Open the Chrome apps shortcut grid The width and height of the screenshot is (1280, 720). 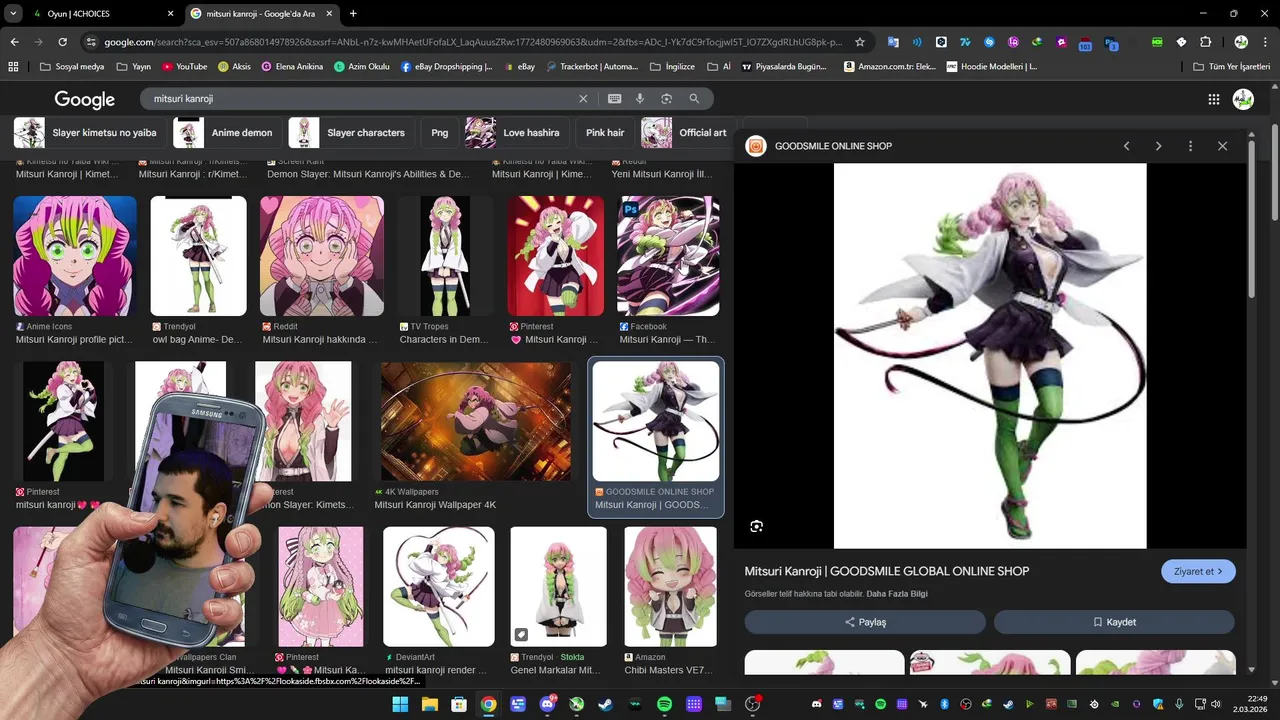pos(13,67)
